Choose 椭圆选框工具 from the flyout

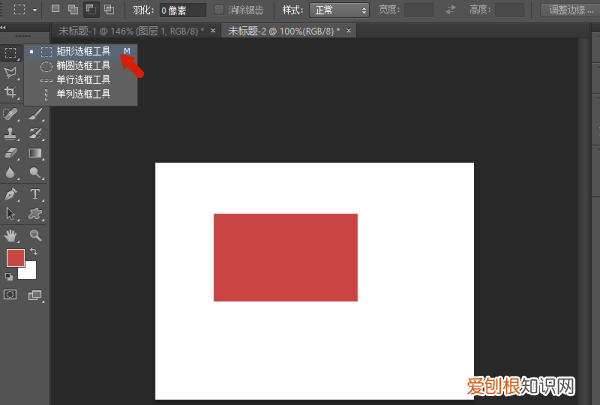[x=81, y=66]
